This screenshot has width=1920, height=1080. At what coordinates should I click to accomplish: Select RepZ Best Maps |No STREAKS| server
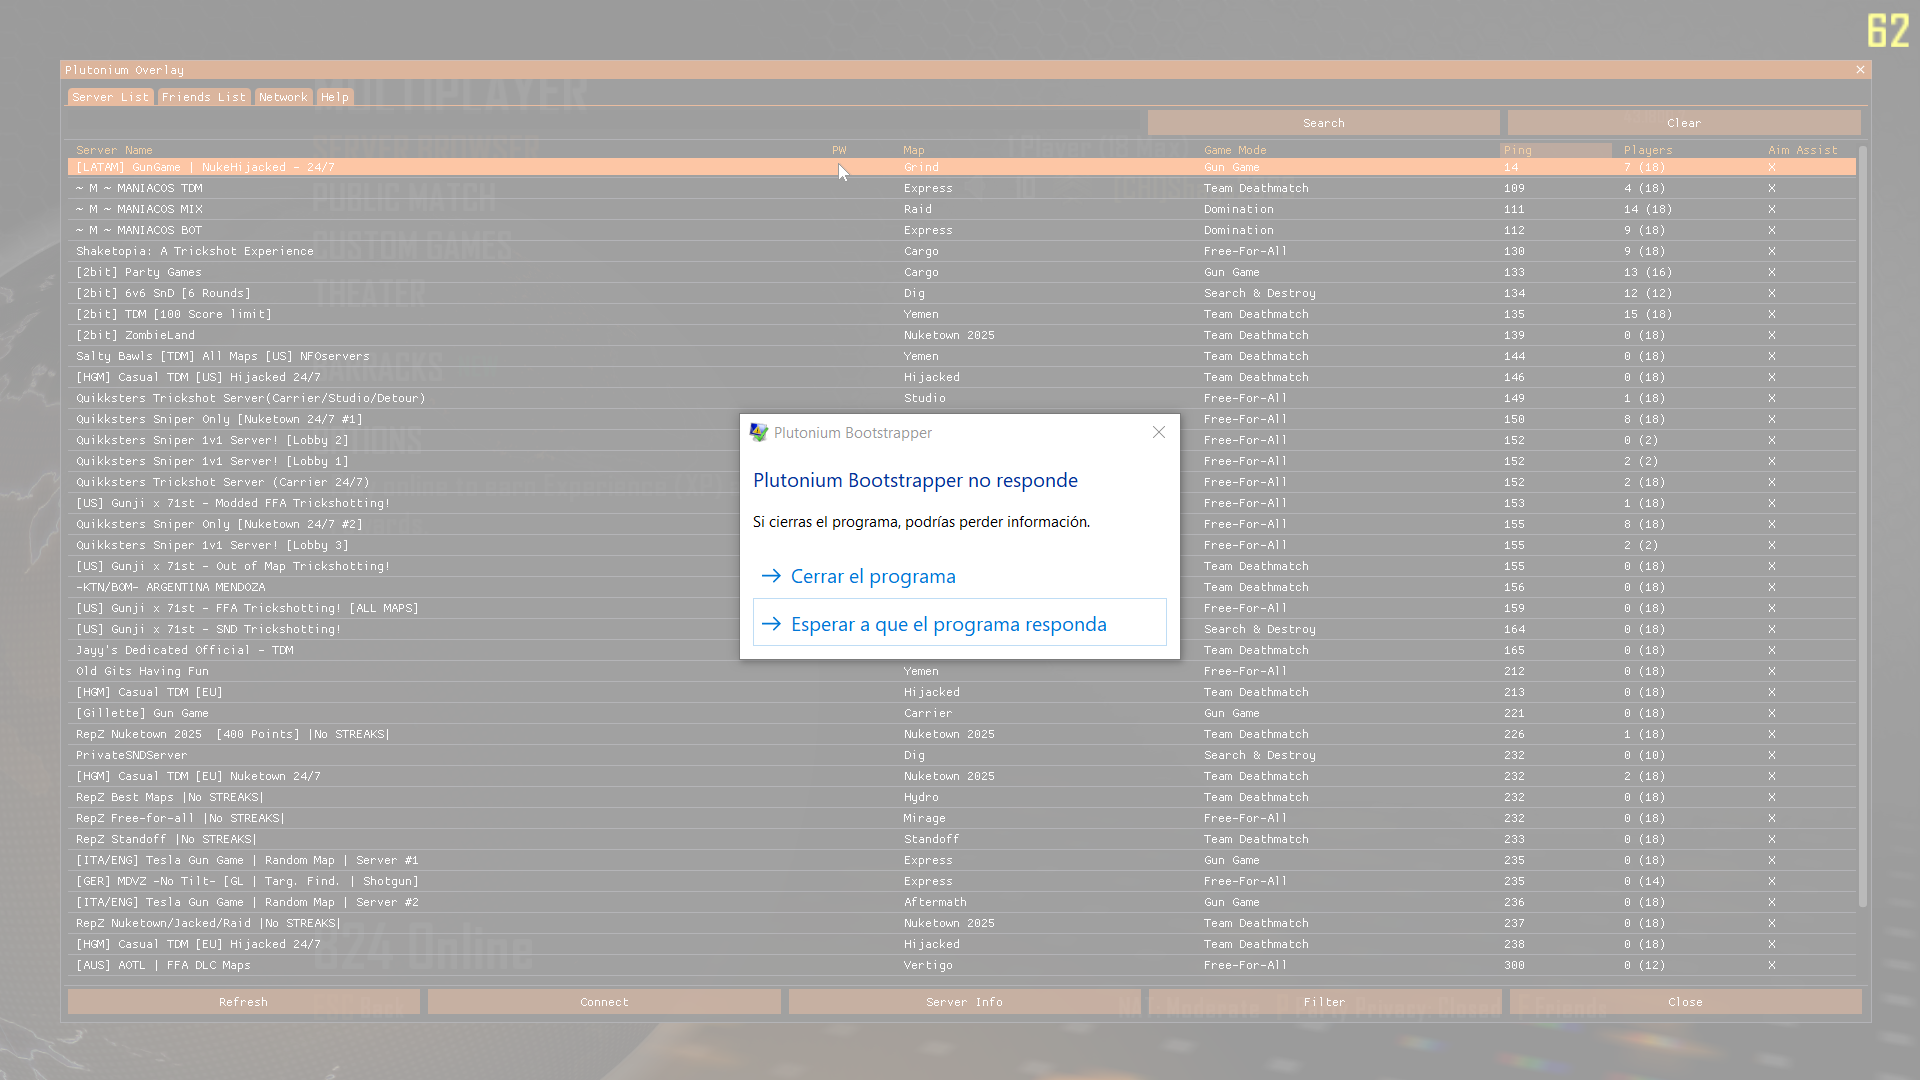(961, 797)
